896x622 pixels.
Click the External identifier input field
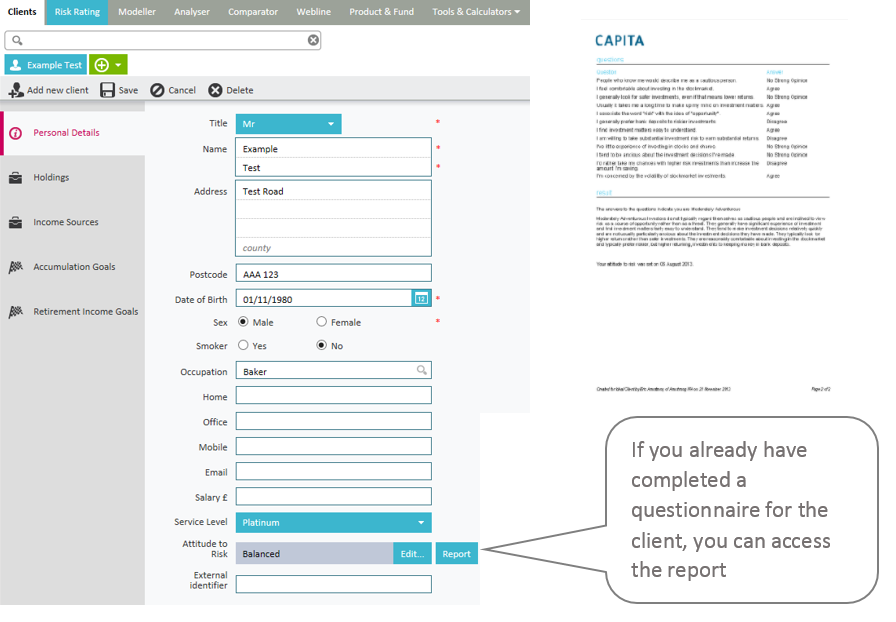334,584
